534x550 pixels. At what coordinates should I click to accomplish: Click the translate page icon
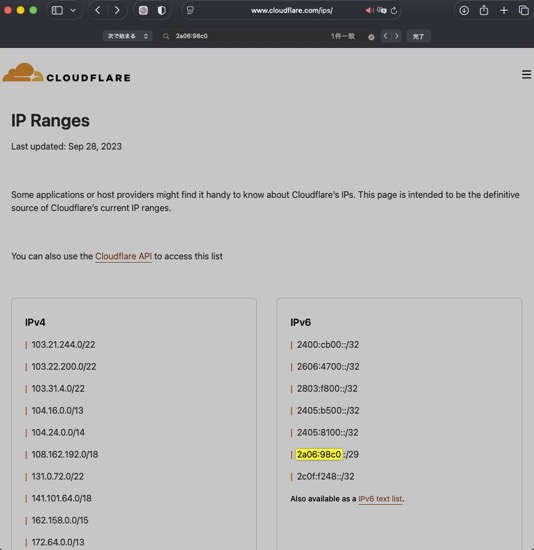(382, 11)
